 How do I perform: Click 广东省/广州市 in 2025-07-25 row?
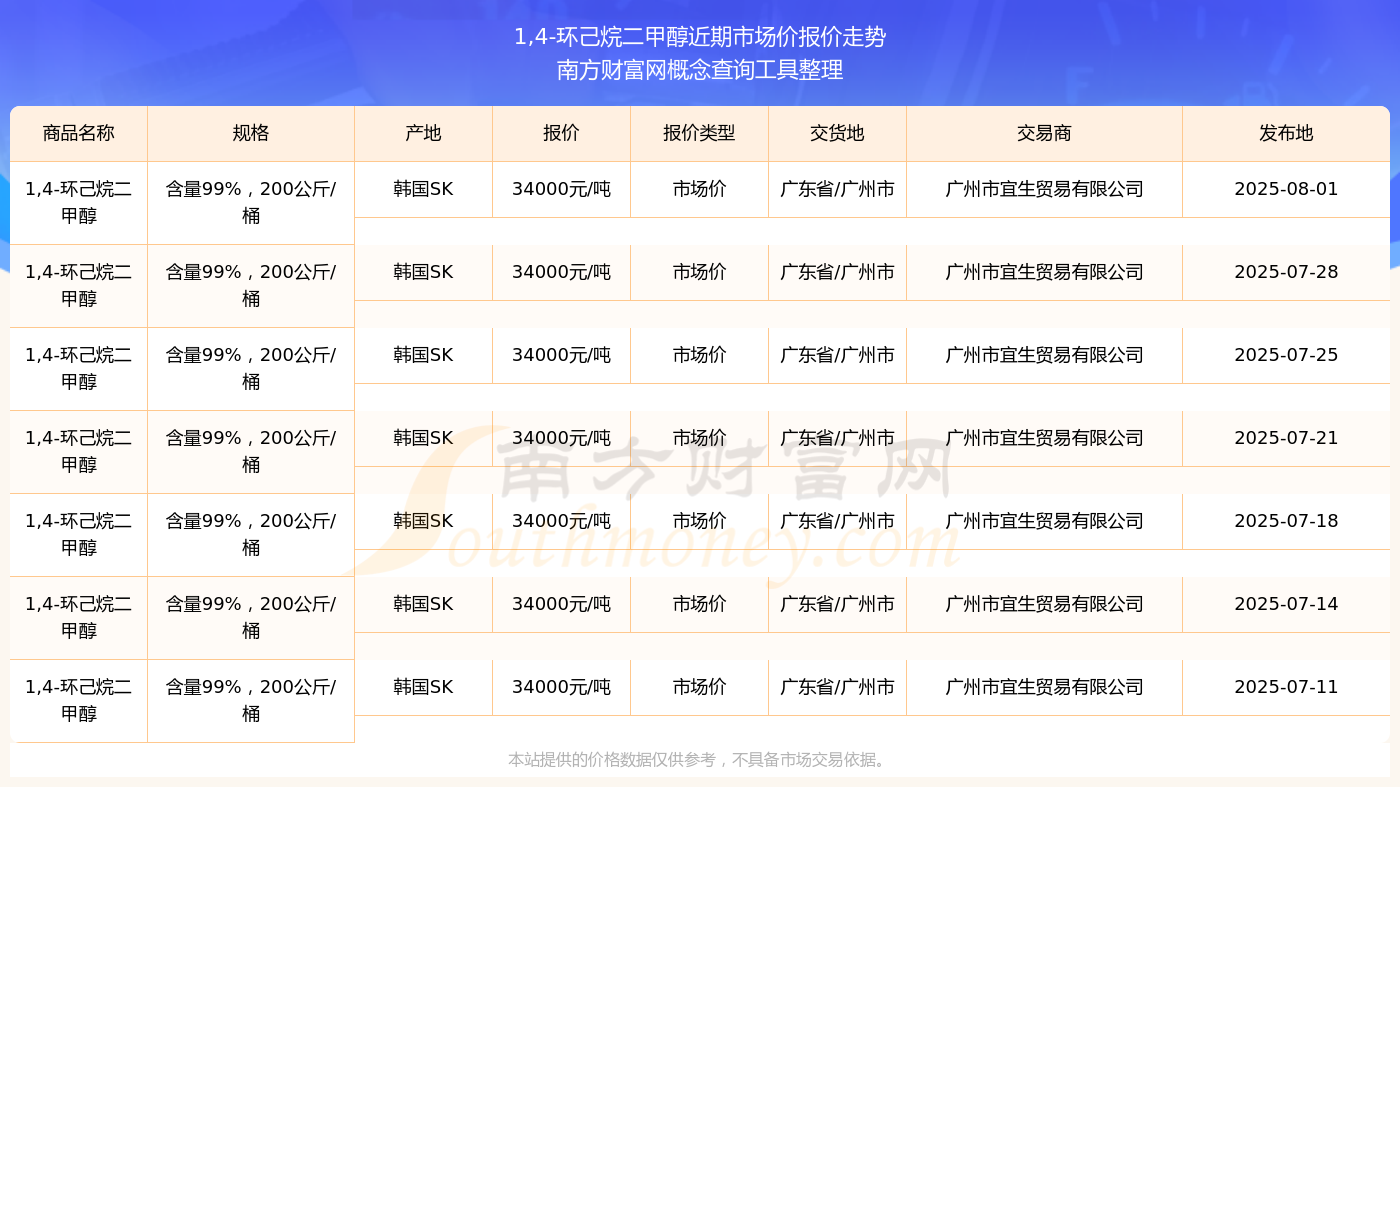coord(837,355)
